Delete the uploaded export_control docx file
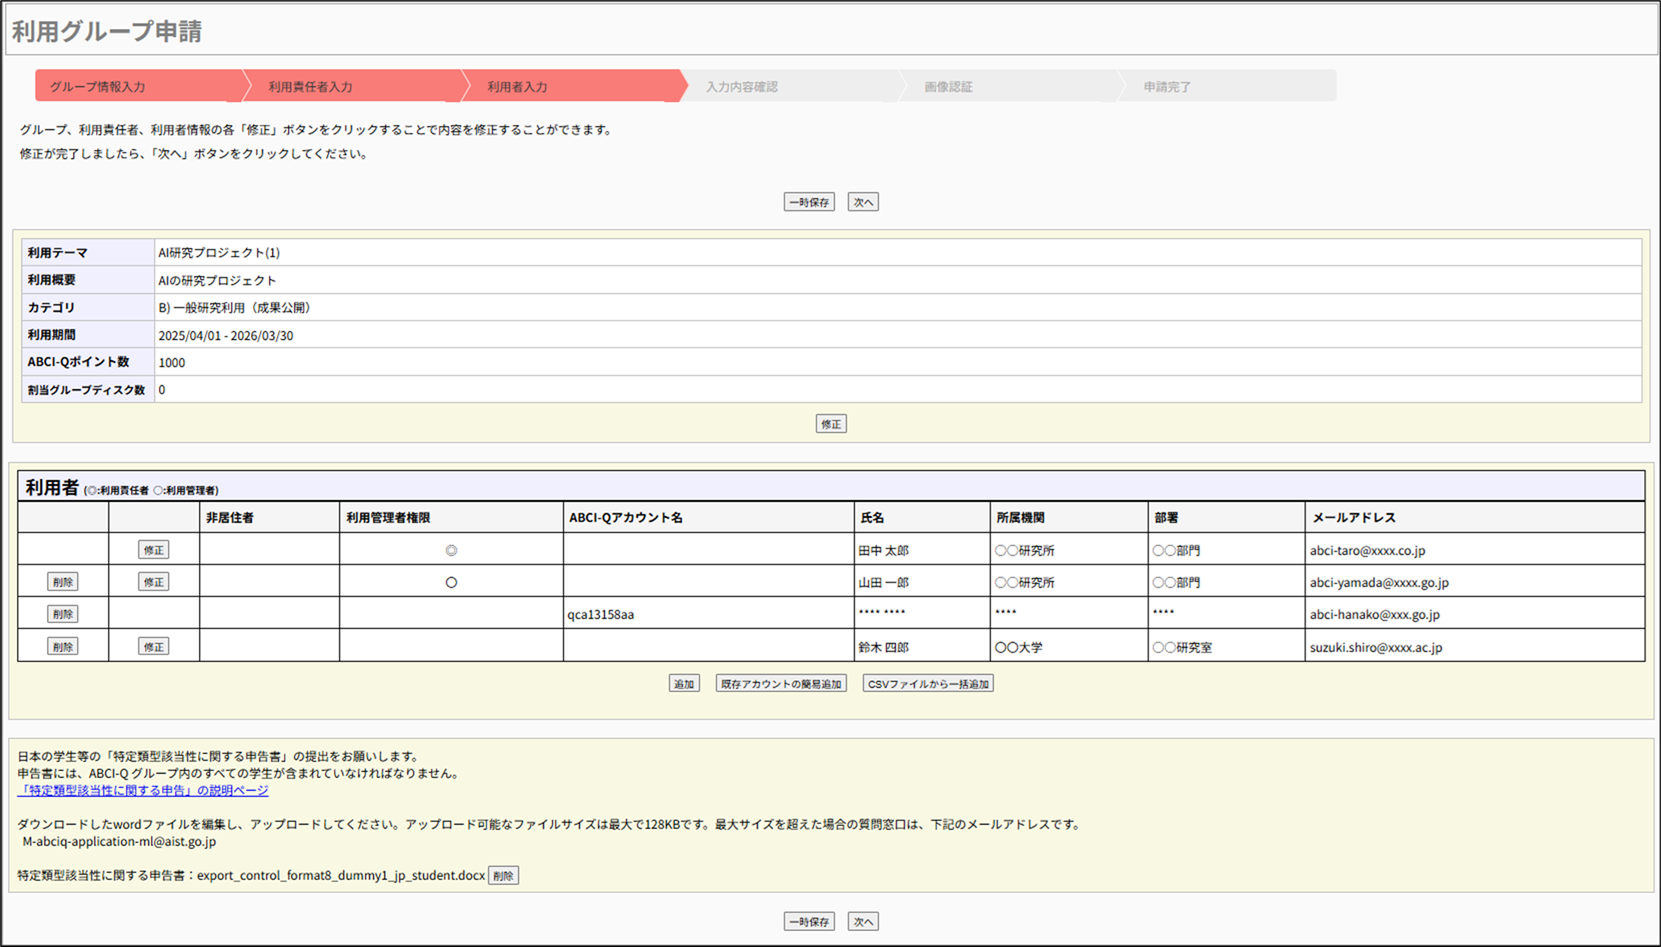The image size is (1661, 947). (x=503, y=876)
